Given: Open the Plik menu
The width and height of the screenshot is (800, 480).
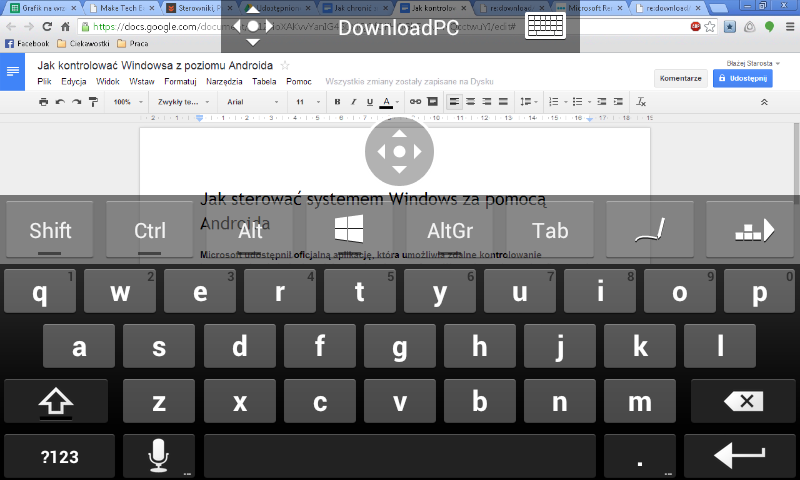Looking at the screenshot, I should [44, 82].
